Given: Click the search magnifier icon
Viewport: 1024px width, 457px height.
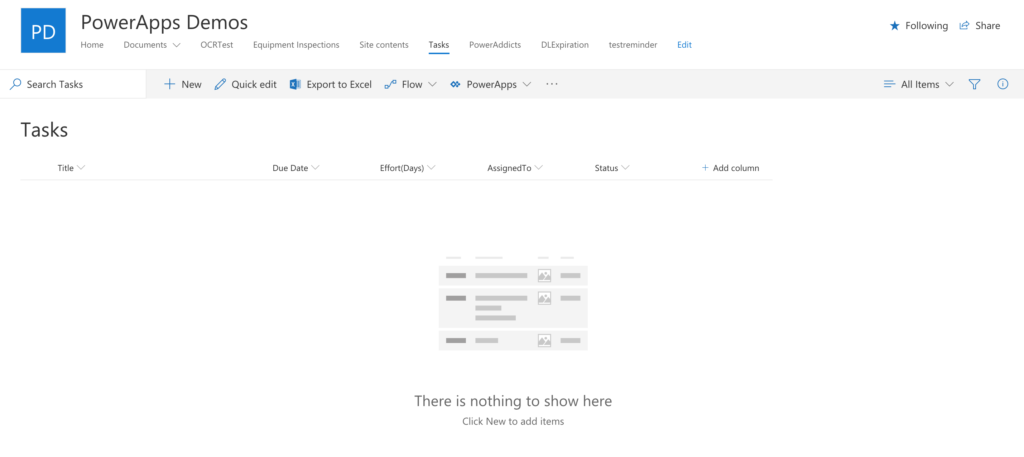Looking at the screenshot, I should (x=16, y=84).
